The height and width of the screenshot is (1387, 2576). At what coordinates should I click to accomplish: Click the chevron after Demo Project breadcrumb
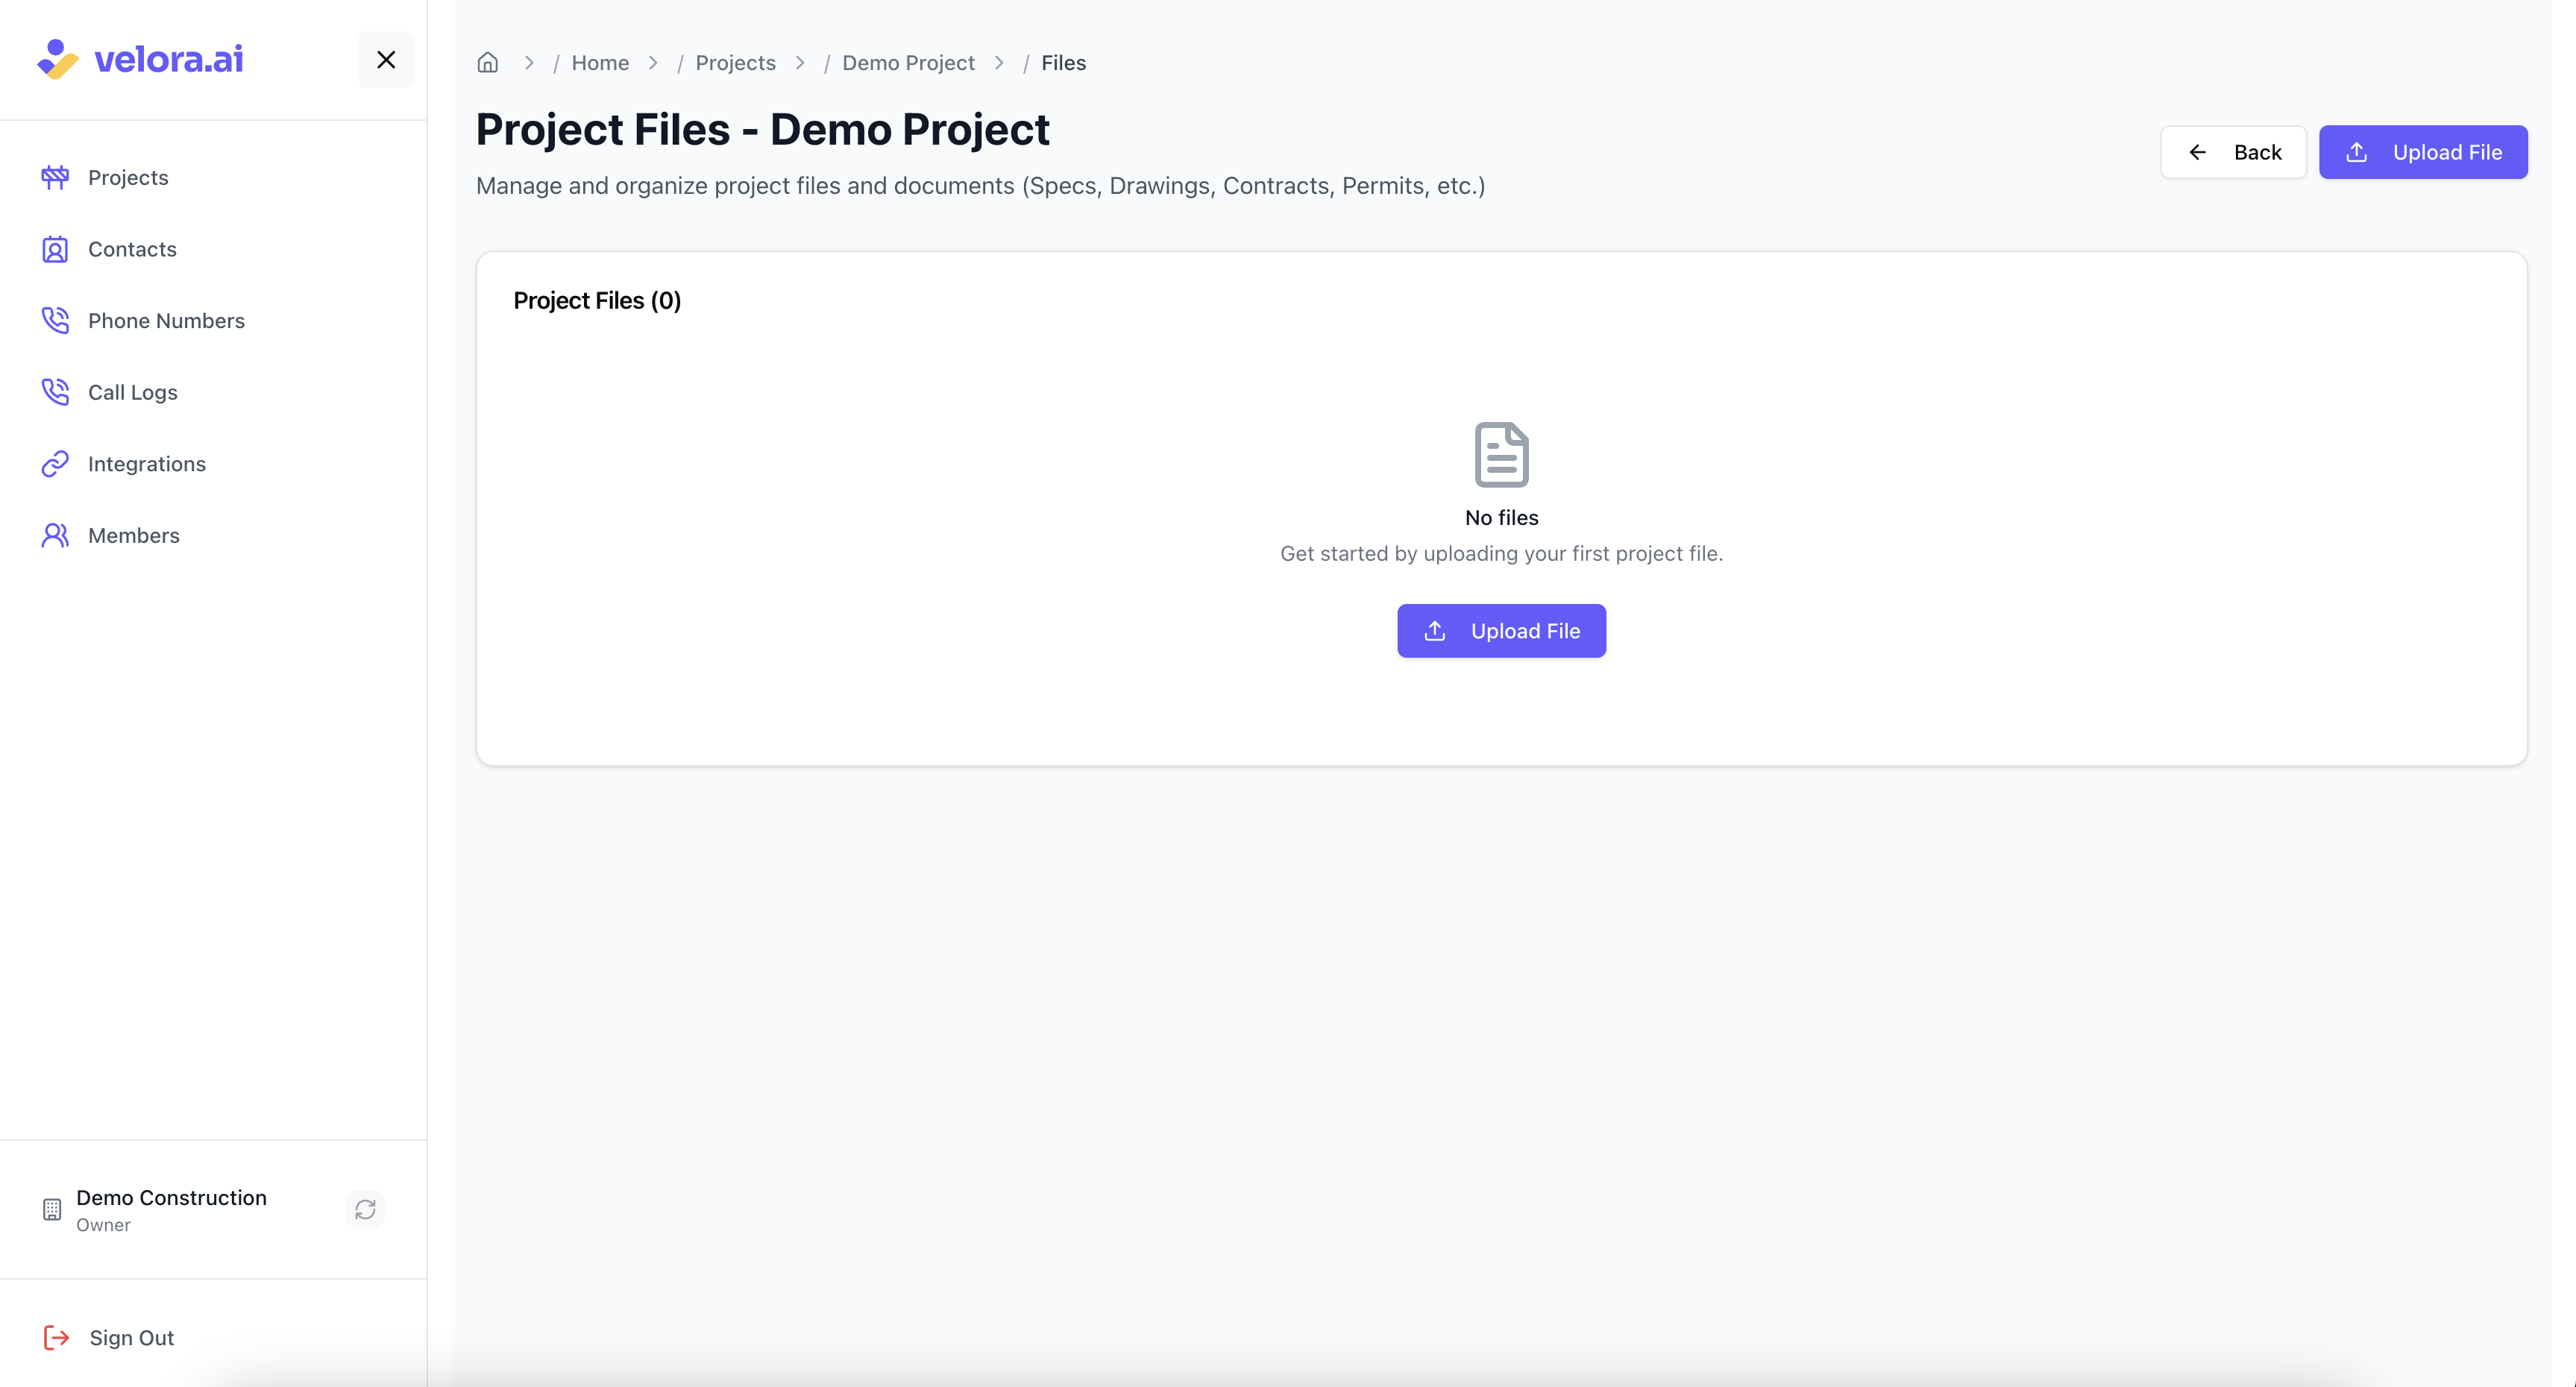point(999,63)
